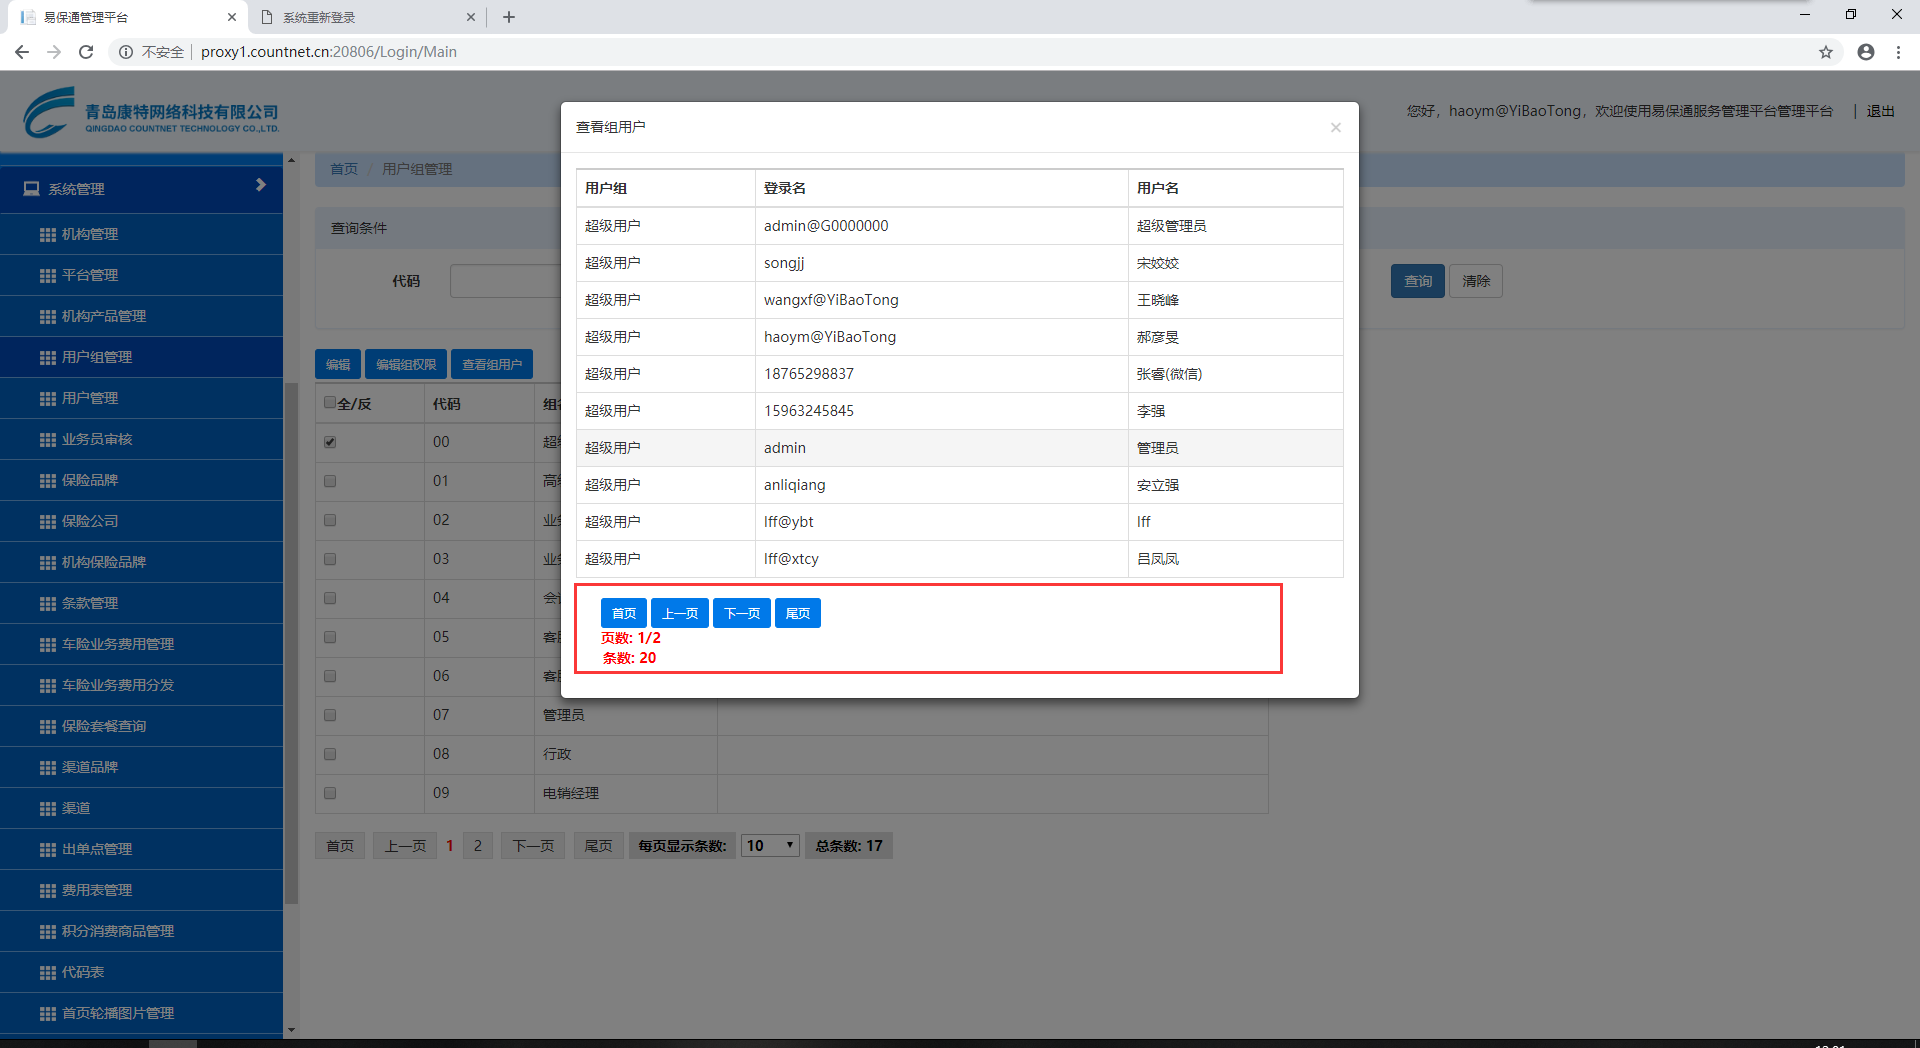This screenshot has width=1920, height=1048.
Task: Close the 查看组用户 dialog
Action: pos(1335,127)
